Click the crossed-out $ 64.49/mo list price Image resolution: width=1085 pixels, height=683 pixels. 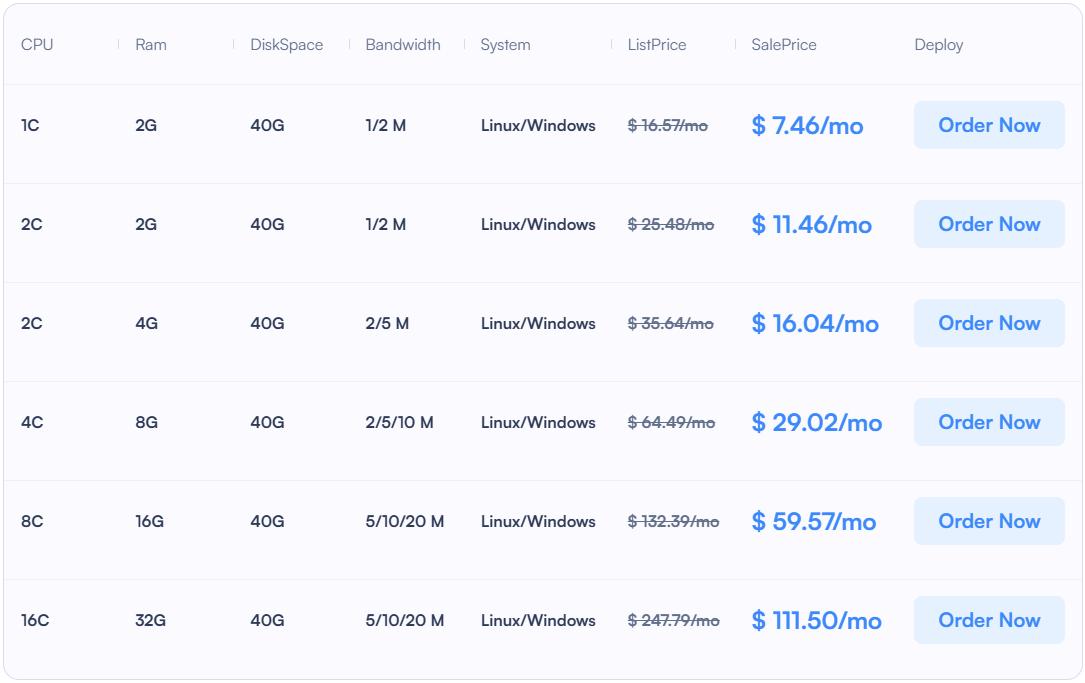(671, 423)
